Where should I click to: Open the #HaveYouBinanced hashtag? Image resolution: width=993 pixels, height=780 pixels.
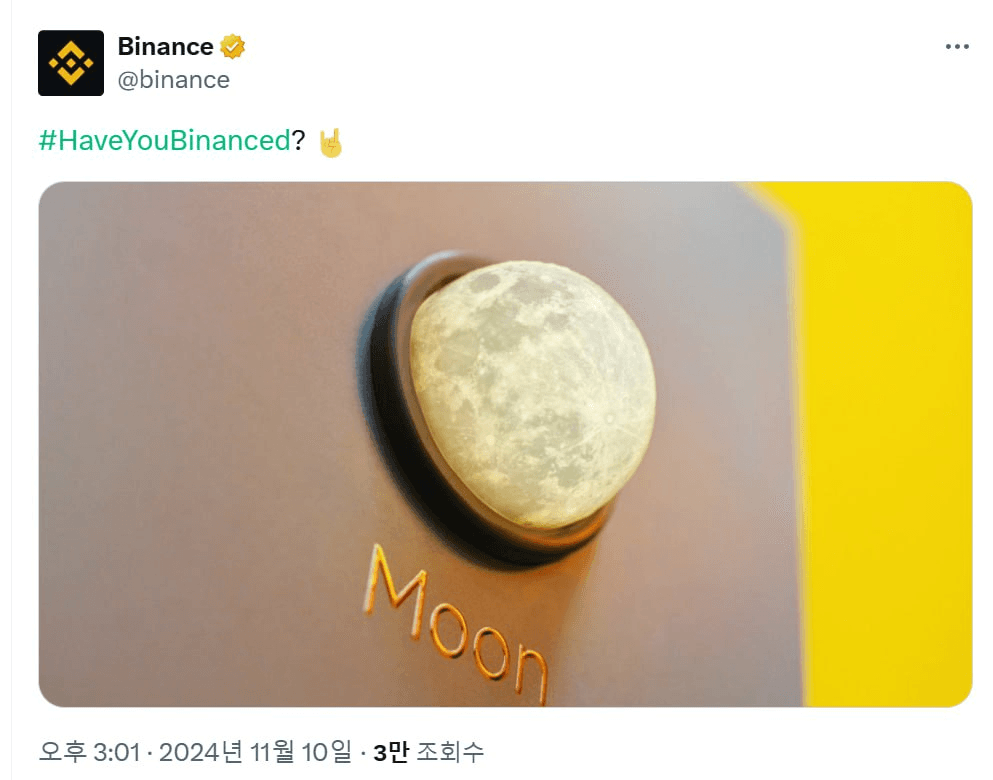pos(165,140)
